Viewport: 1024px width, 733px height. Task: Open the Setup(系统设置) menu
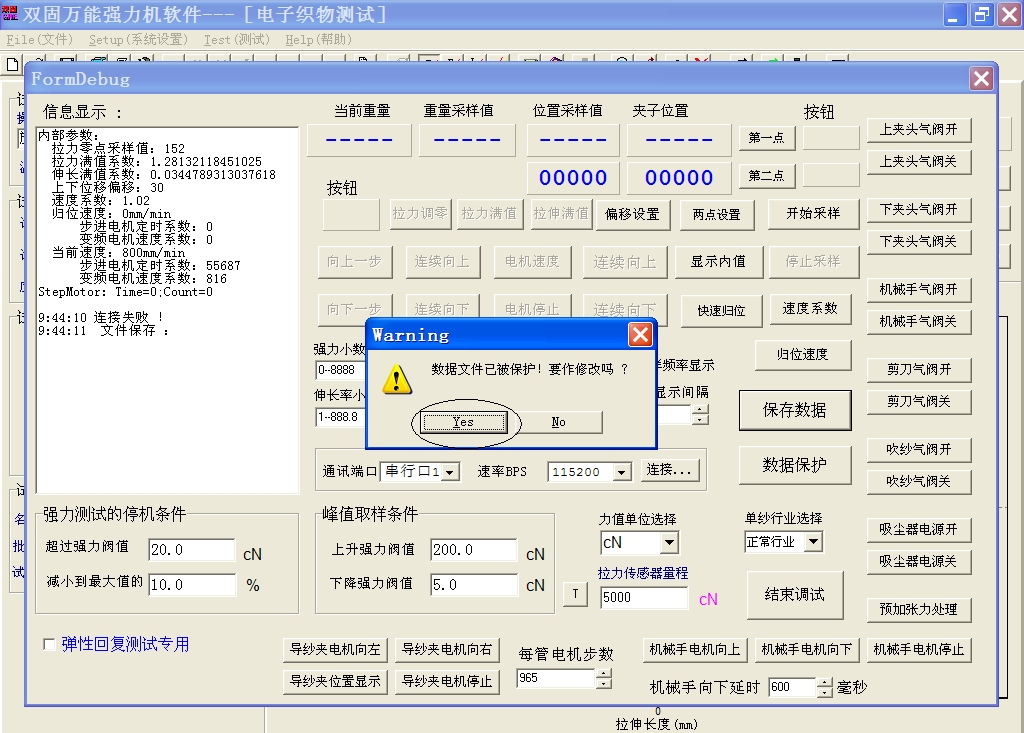click(x=138, y=40)
